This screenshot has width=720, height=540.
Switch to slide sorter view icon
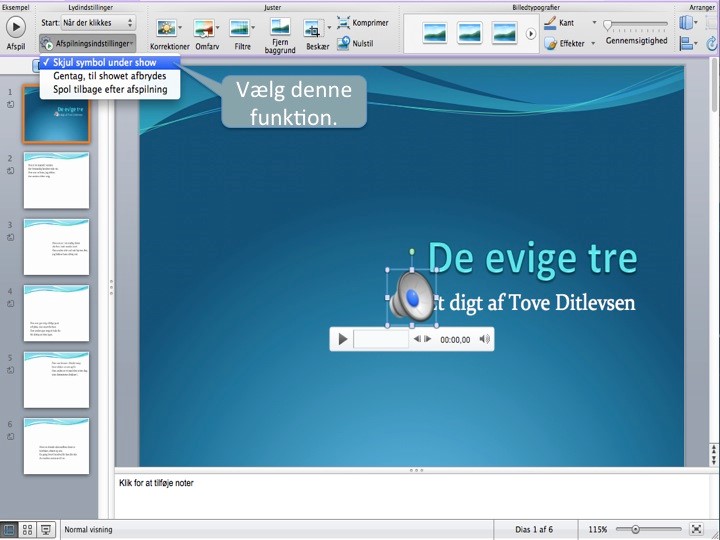tap(27, 529)
